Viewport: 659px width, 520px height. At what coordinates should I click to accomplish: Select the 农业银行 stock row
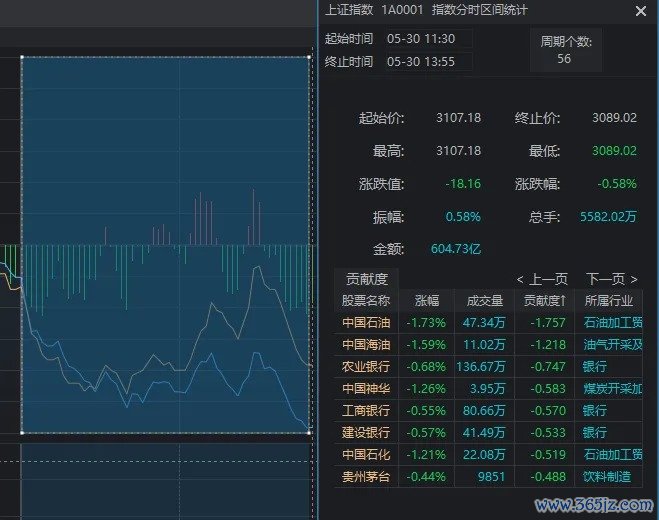point(488,367)
